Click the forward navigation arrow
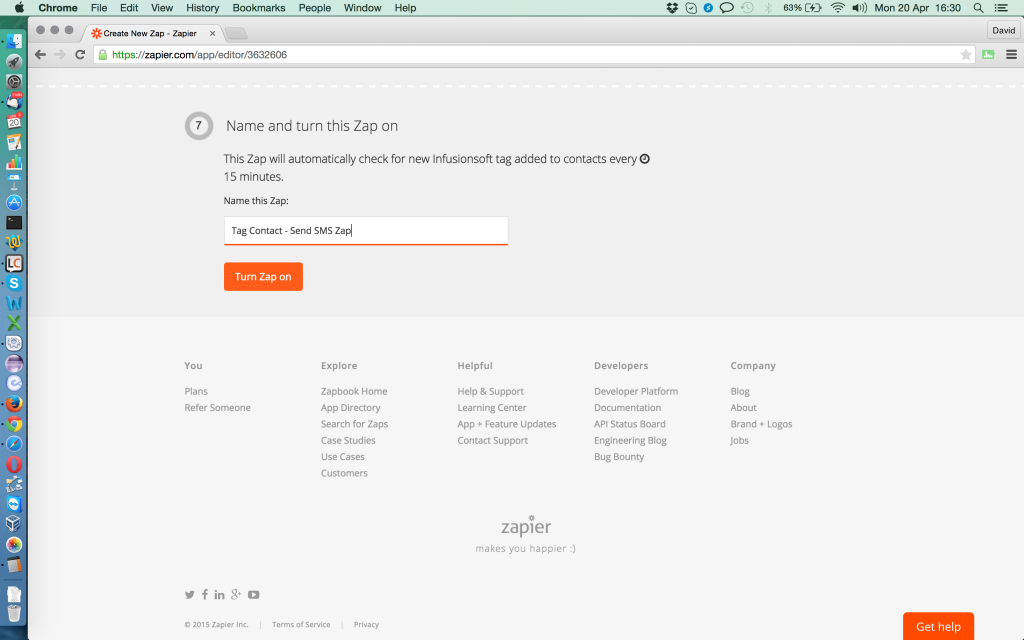This screenshot has width=1024, height=640. (x=60, y=55)
